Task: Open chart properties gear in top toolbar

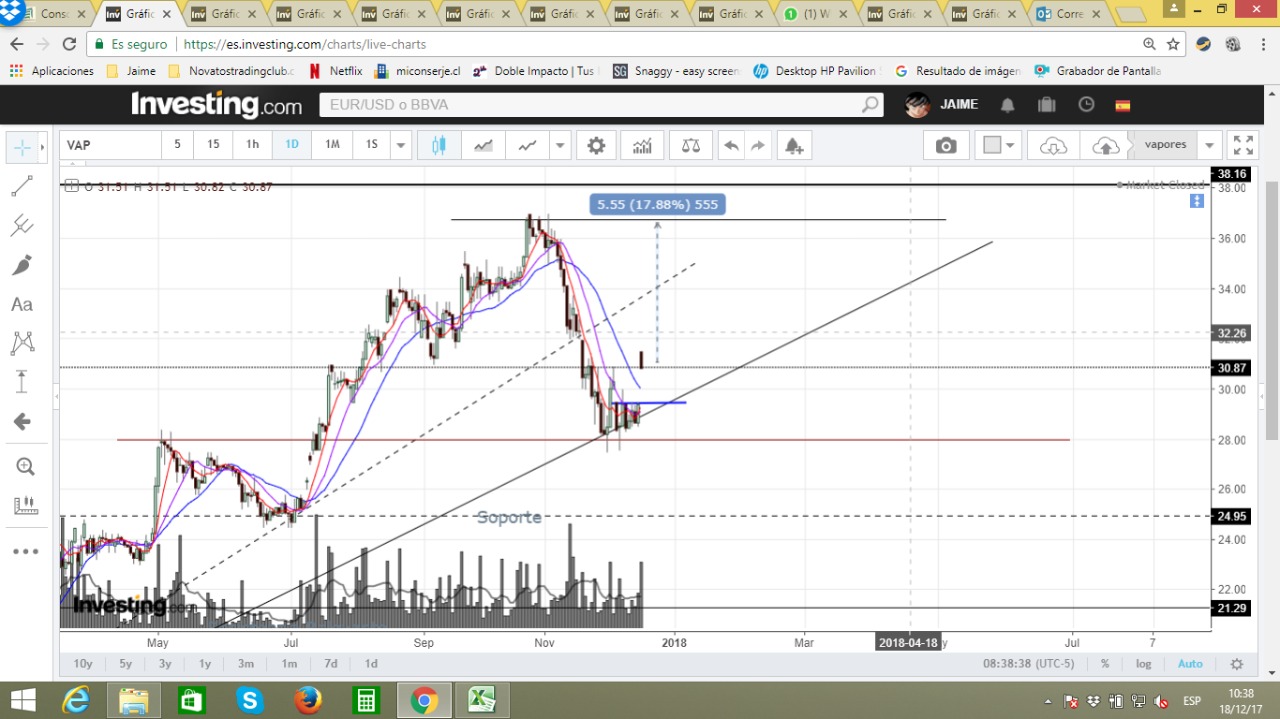Action: coord(596,145)
